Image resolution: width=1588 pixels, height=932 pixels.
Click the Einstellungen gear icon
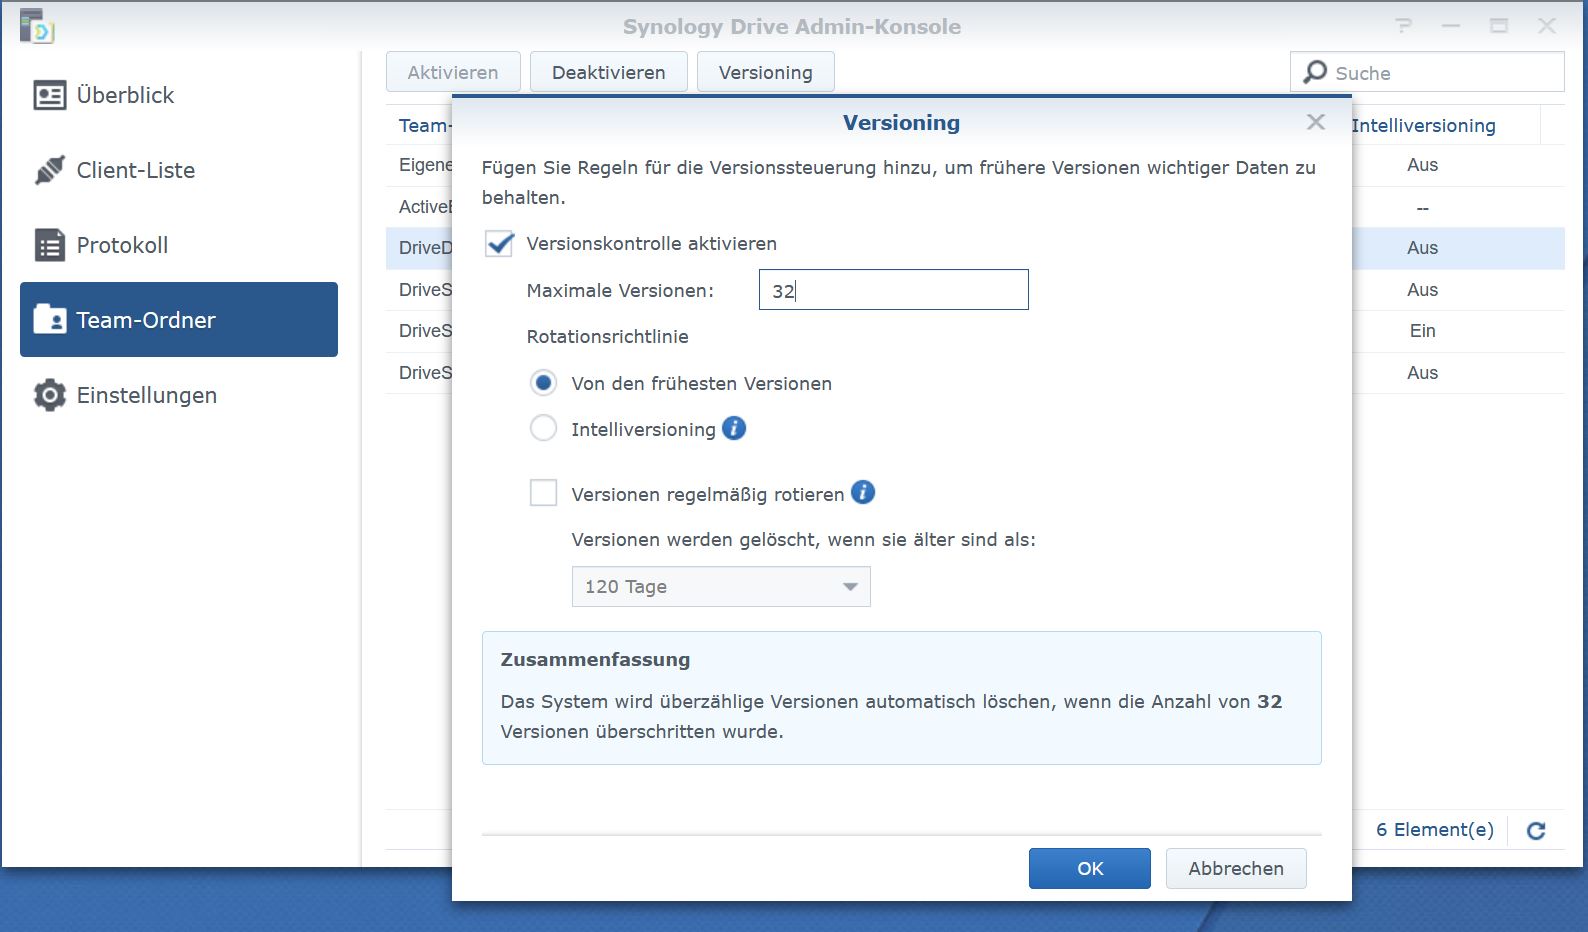point(49,395)
